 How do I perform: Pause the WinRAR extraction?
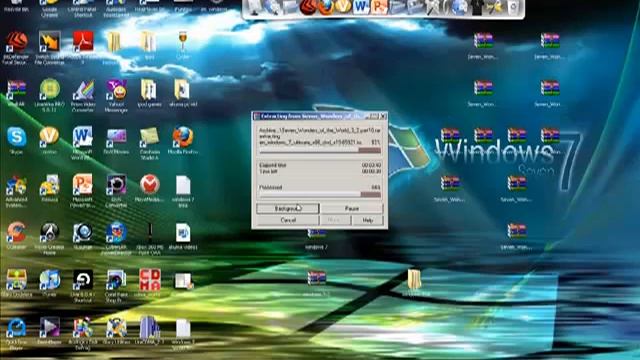351,209
